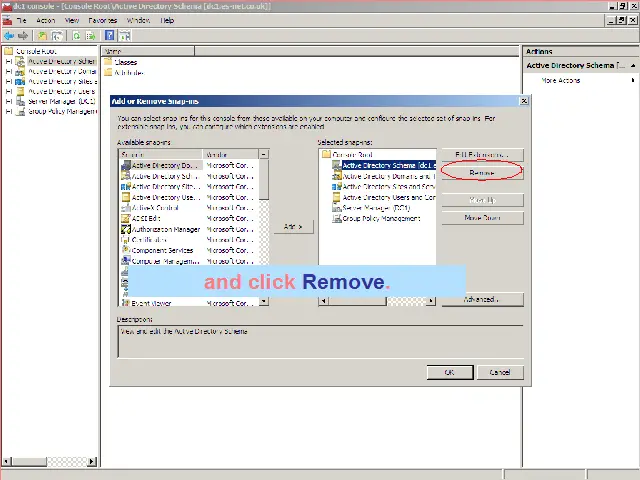Click the Advanced button
Image resolution: width=640 pixels, height=480 pixels.
(482, 299)
